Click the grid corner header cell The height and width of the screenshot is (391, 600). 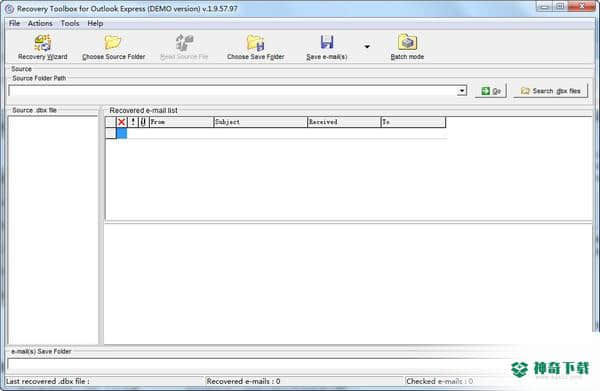(x=111, y=122)
